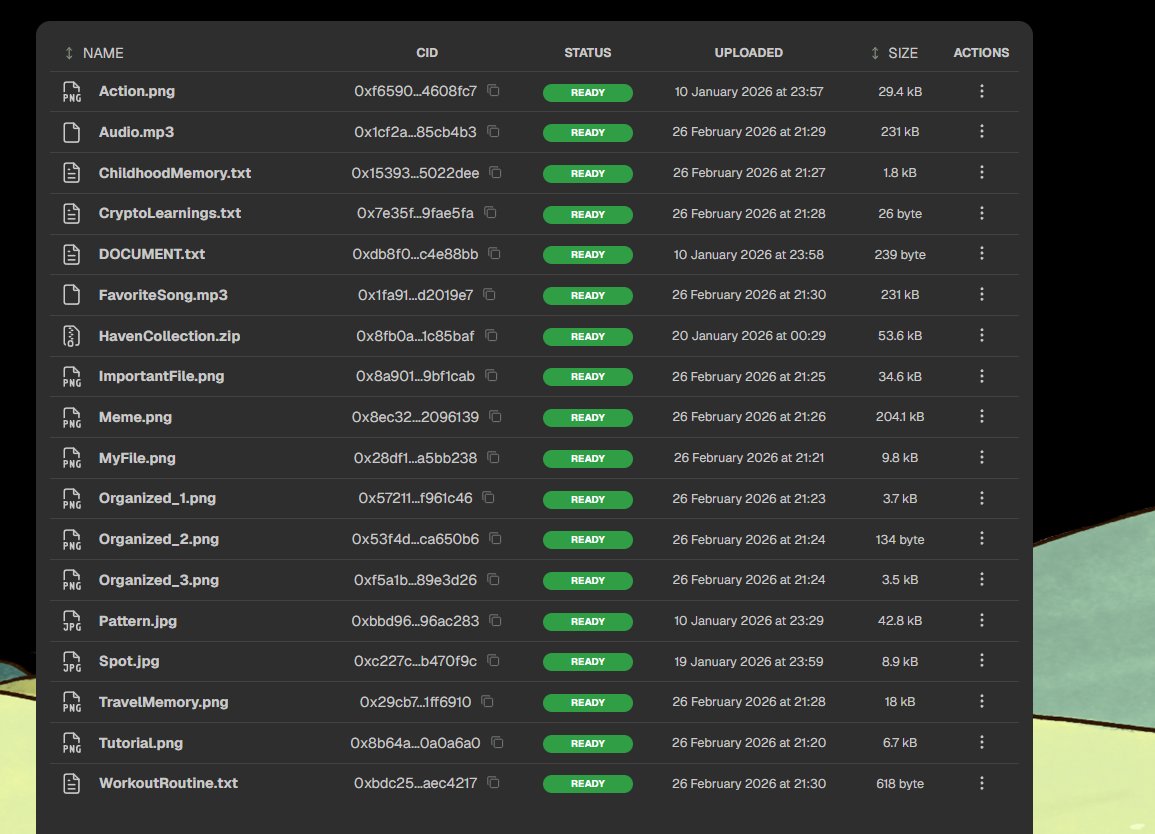Viewport: 1155px width, 834px height.
Task: Select the TravelMemory.png file name
Action: click(164, 702)
